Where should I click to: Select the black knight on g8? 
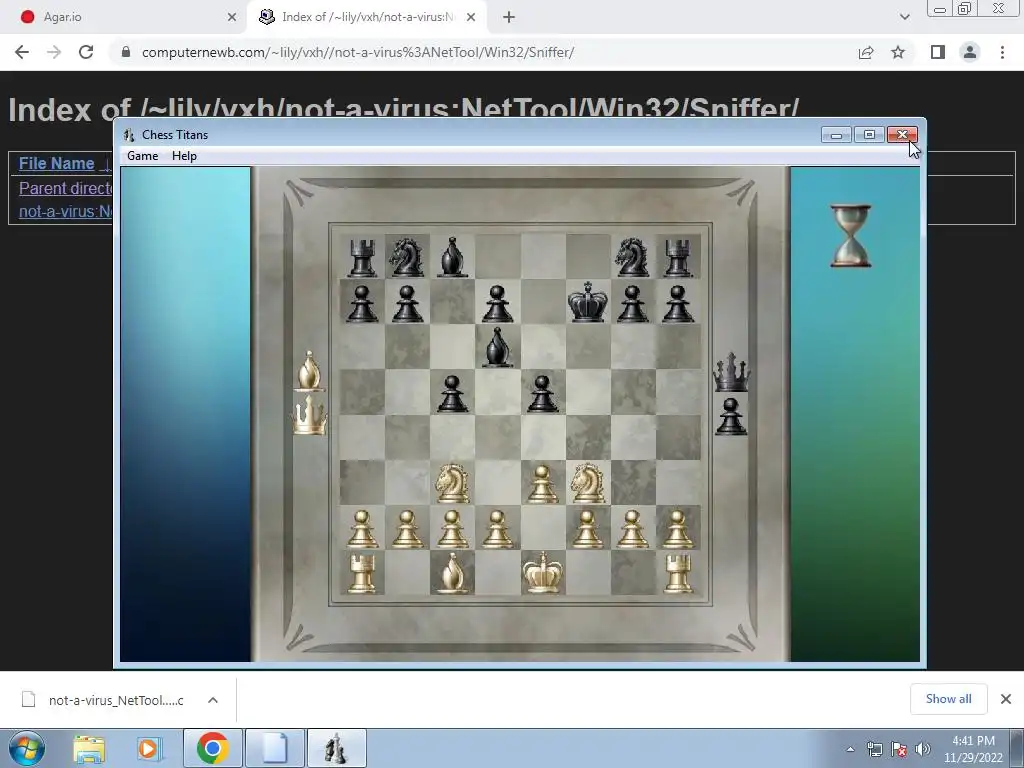click(632, 257)
